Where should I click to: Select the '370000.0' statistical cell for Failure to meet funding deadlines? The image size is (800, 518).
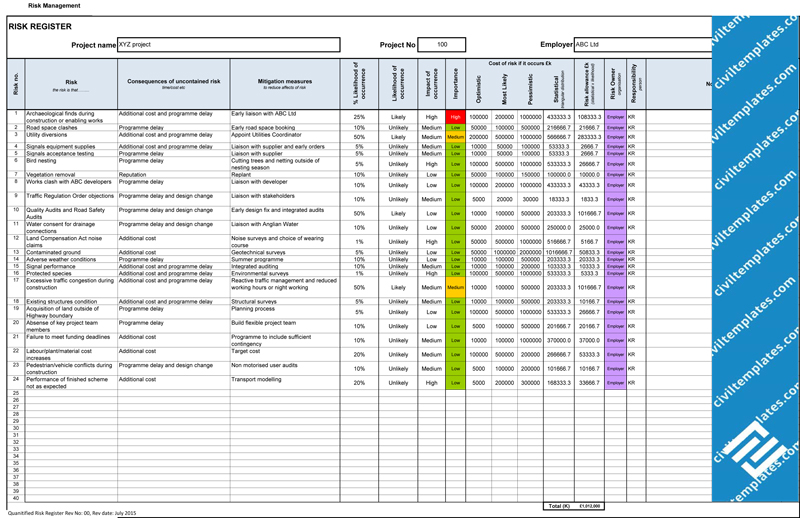coord(559,340)
